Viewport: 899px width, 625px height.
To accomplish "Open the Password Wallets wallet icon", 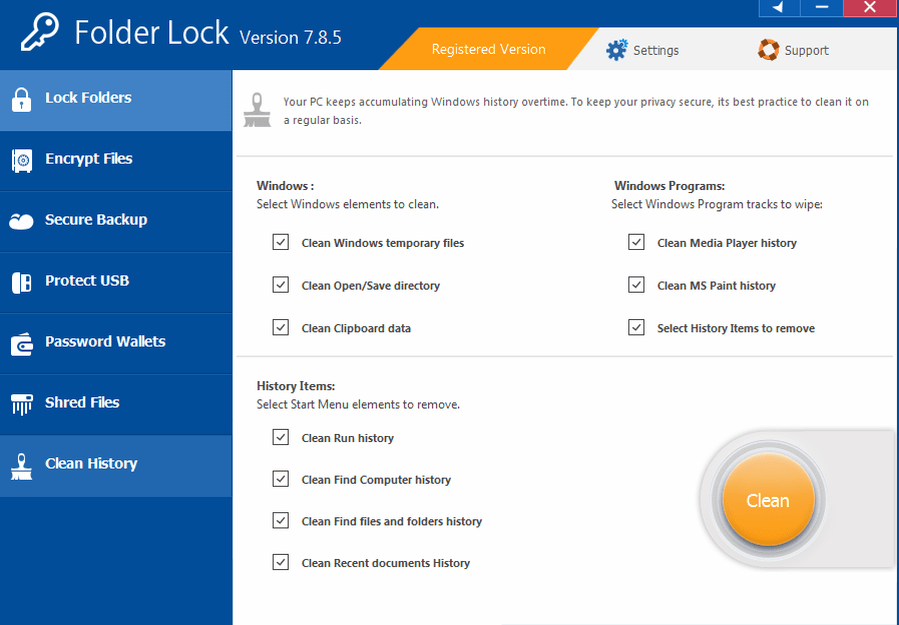I will (x=21, y=343).
